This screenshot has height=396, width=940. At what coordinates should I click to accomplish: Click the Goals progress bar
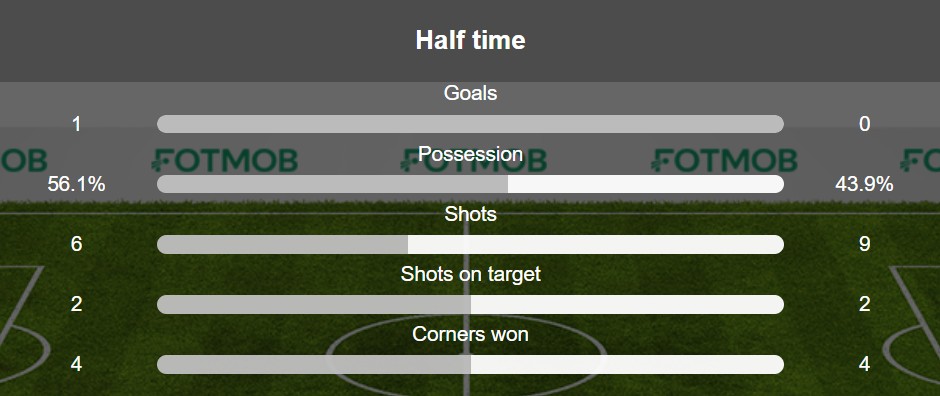[x=470, y=124]
